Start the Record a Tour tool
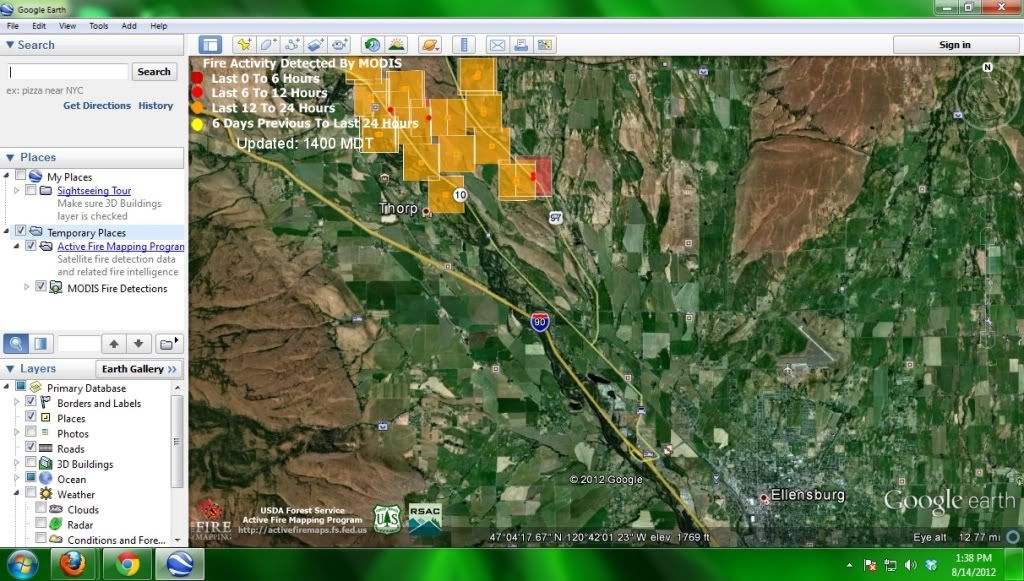 pyautogui.click(x=340, y=44)
